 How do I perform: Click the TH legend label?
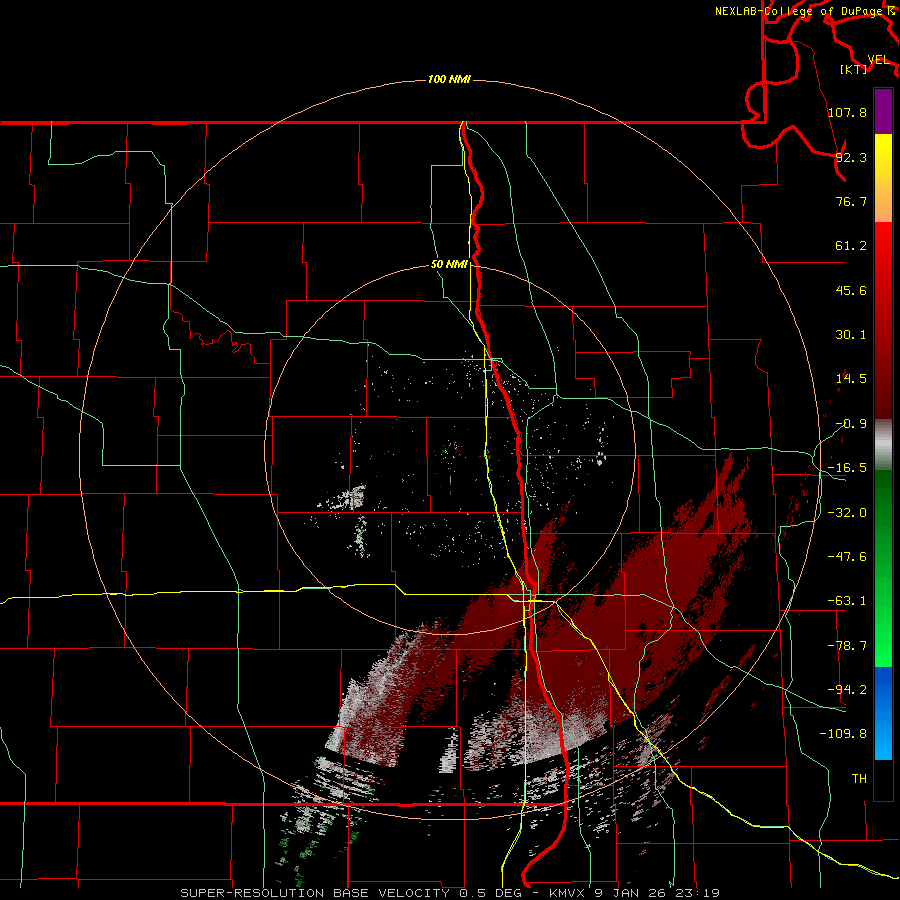point(859,779)
